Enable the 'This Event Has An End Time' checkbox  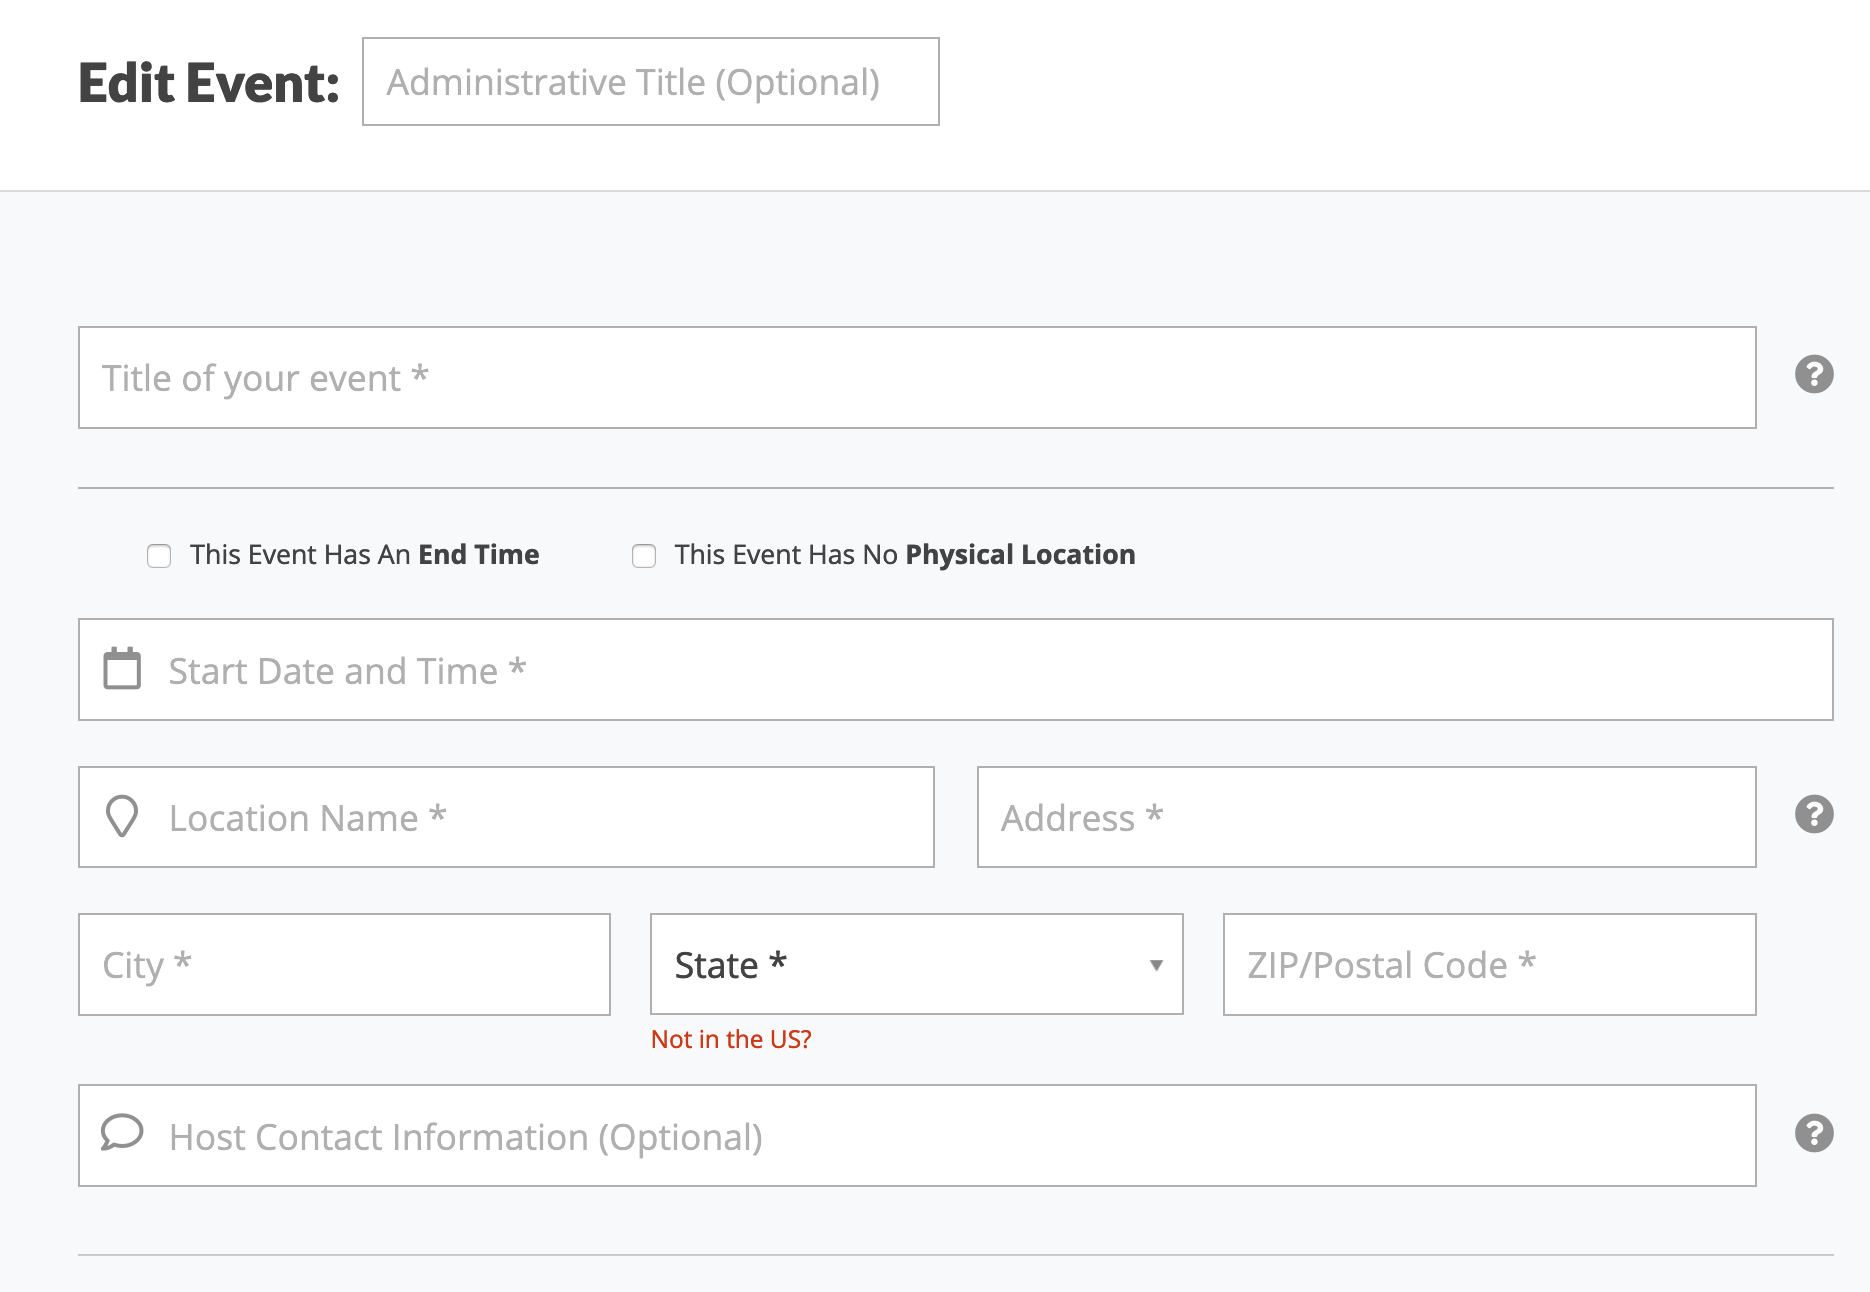point(159,556)
